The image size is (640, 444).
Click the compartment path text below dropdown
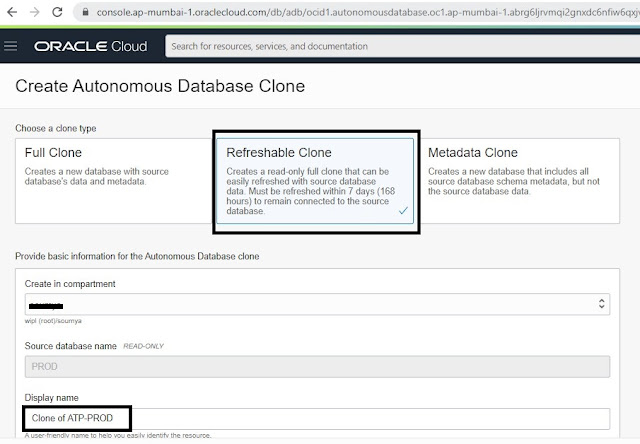(x=51, y=323)
